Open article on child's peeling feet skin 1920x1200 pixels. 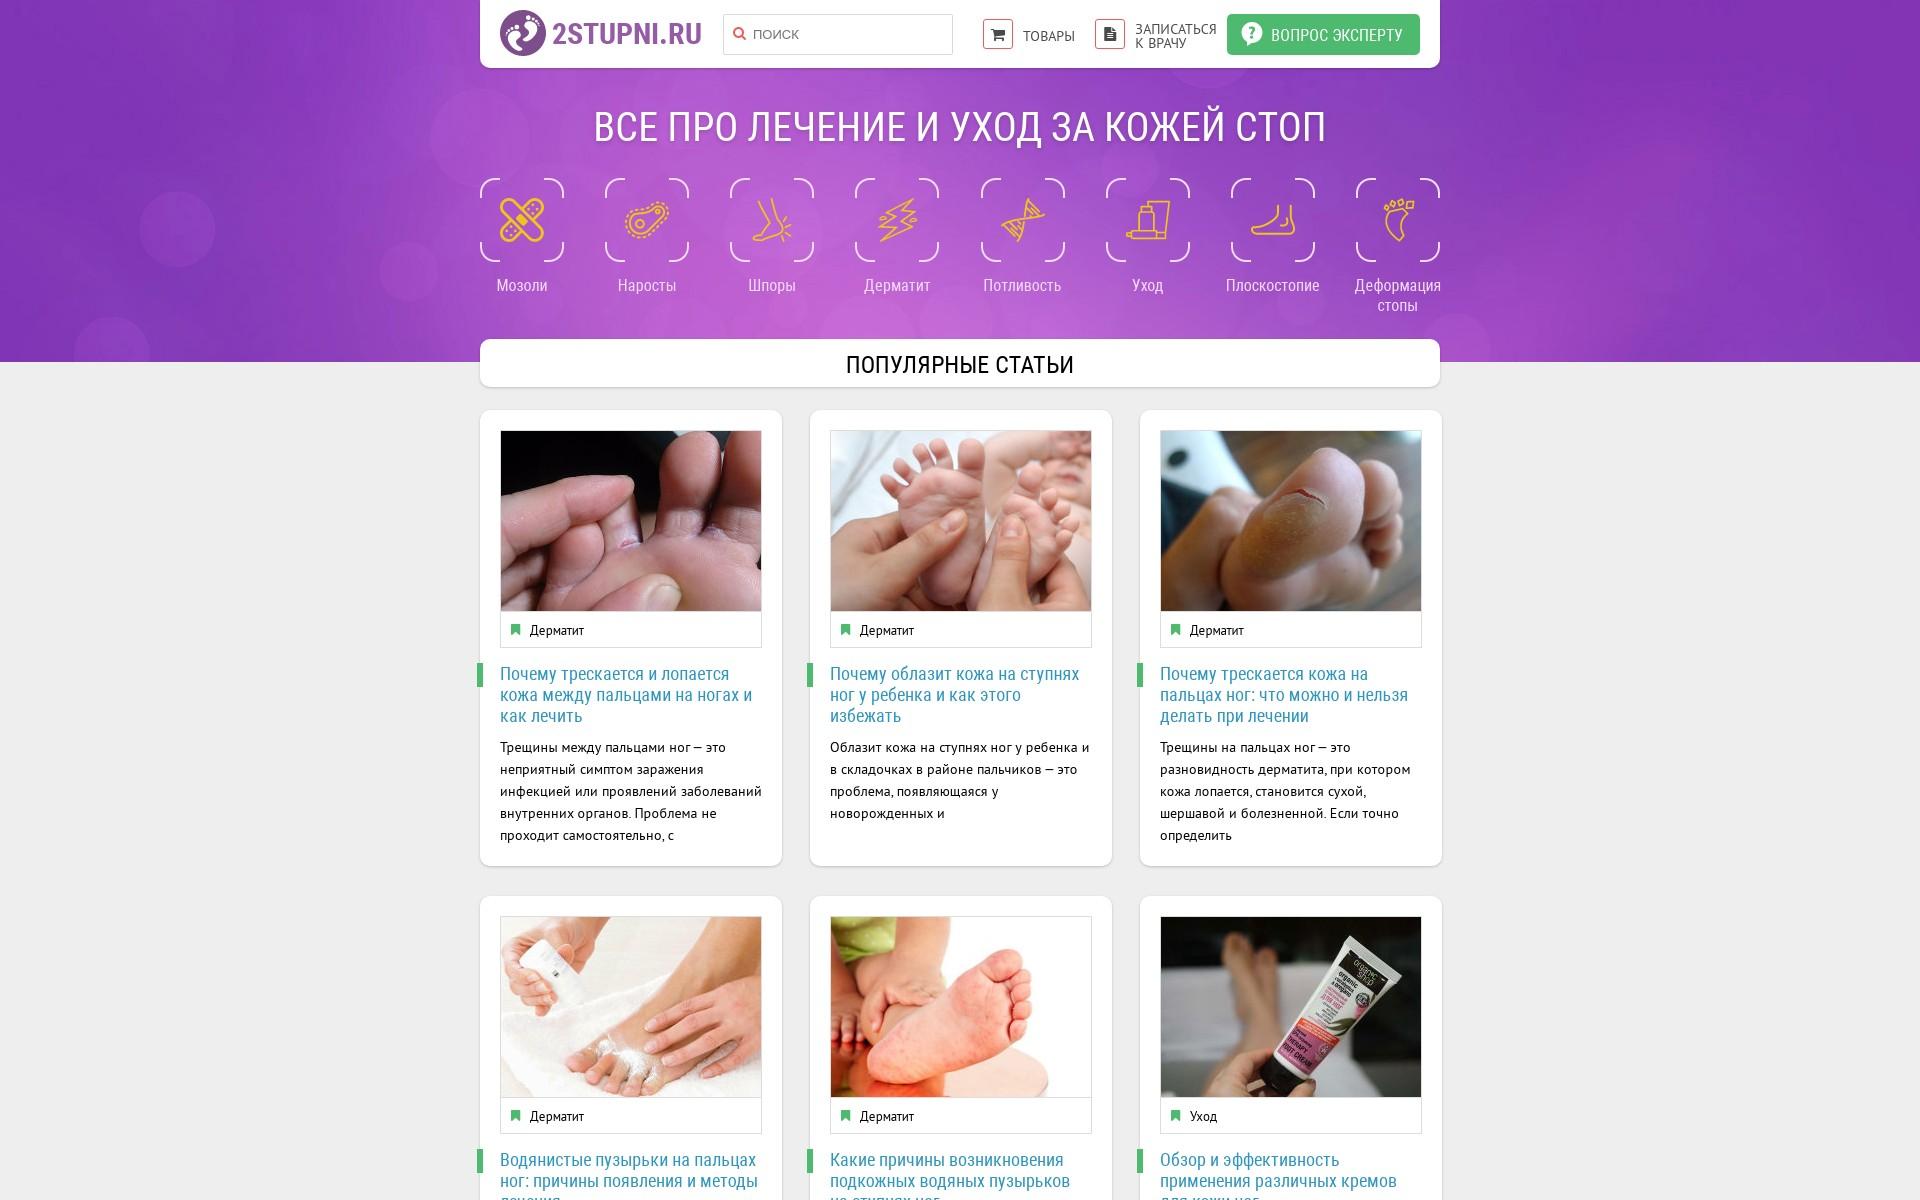[x=955, y=695]
